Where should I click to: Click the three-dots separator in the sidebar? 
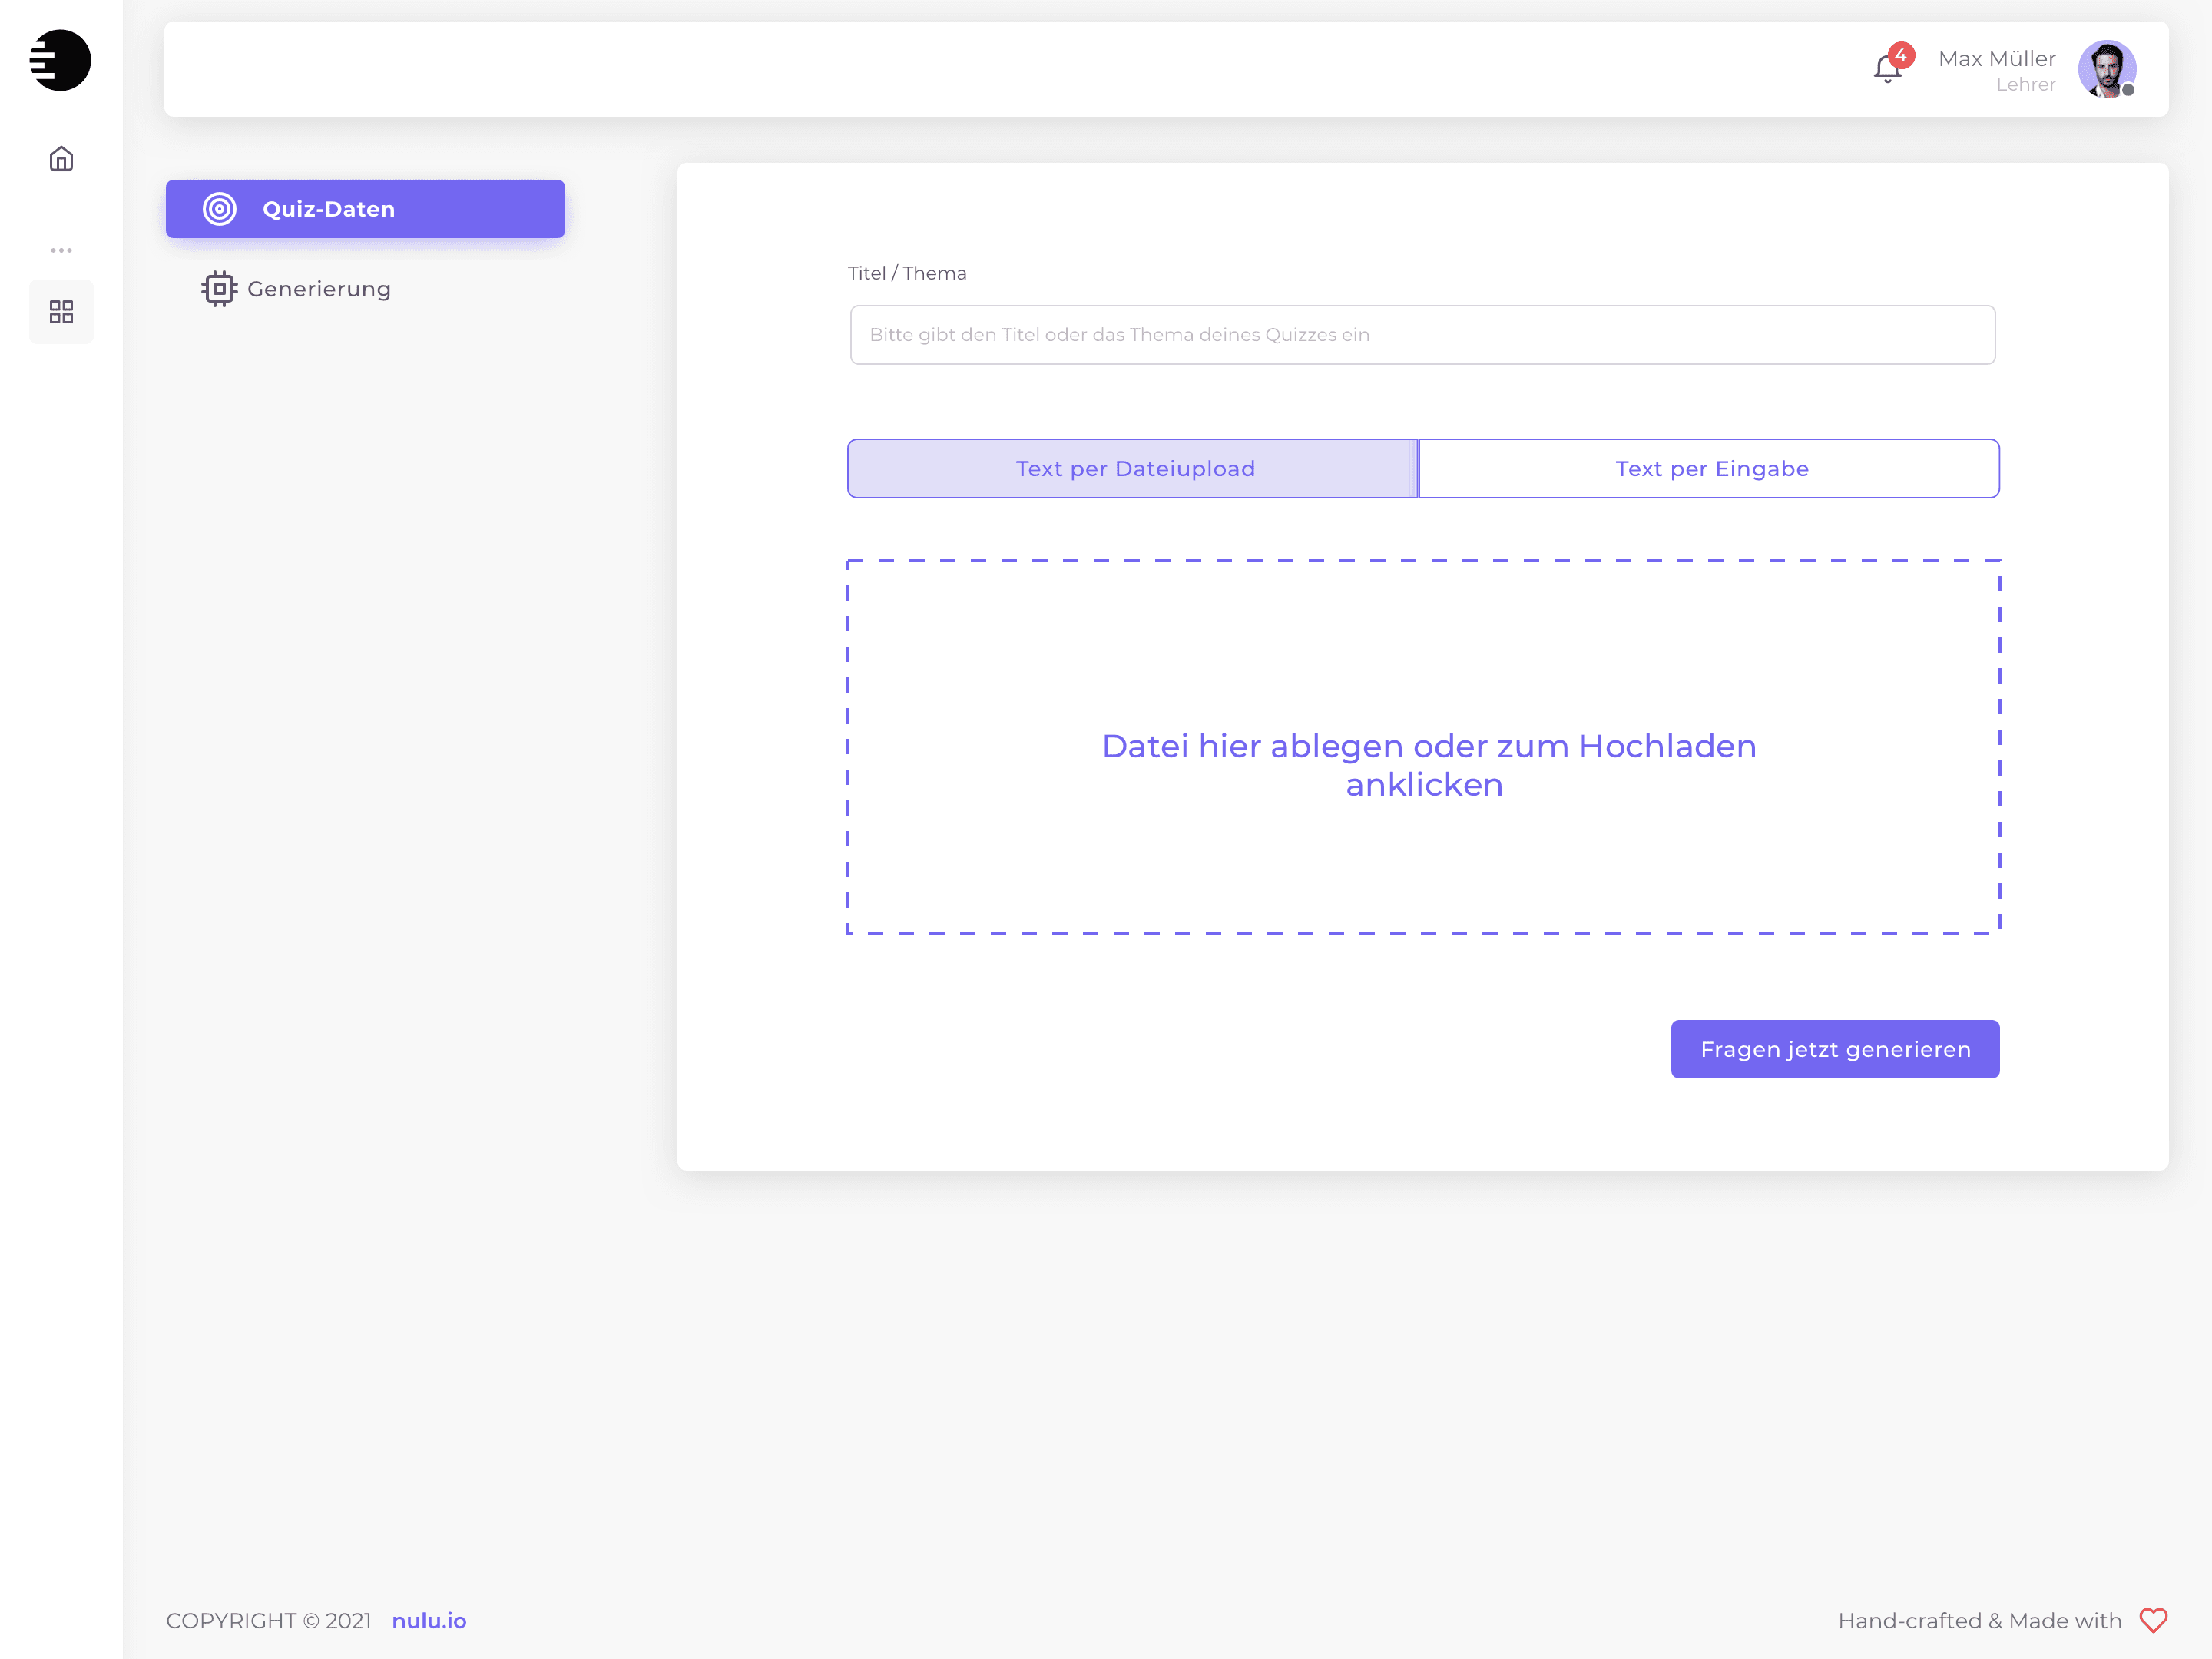(61, 250)
